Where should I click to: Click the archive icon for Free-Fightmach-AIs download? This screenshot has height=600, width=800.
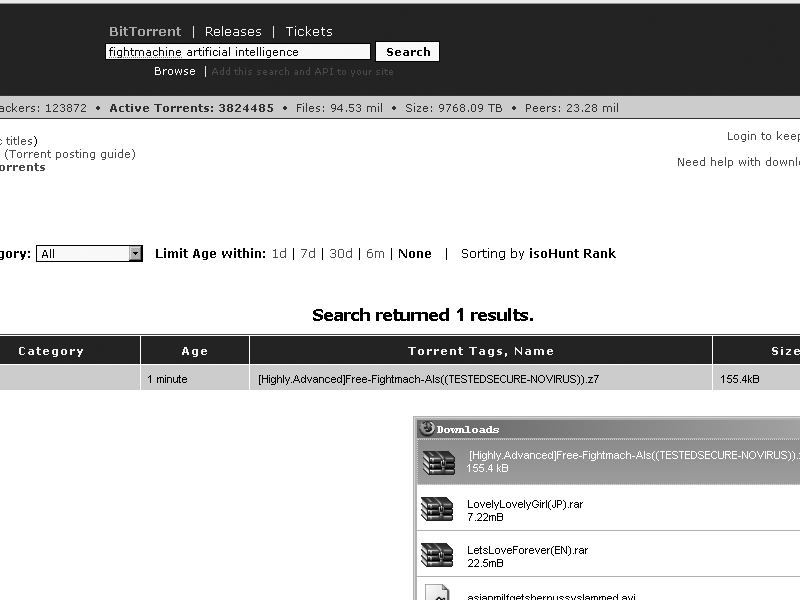tap(437, 461)
